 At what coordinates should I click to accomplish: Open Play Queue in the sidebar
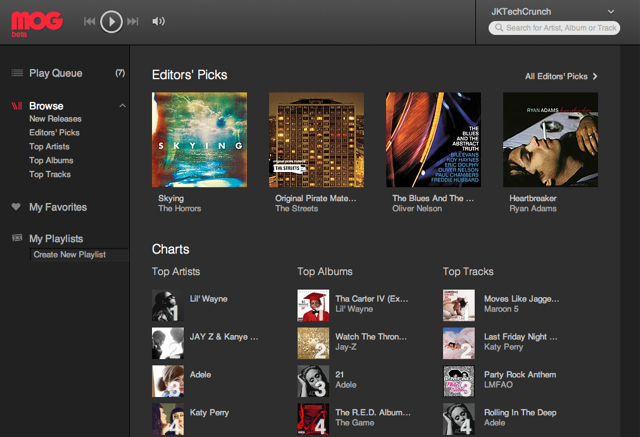click(56, 73)
